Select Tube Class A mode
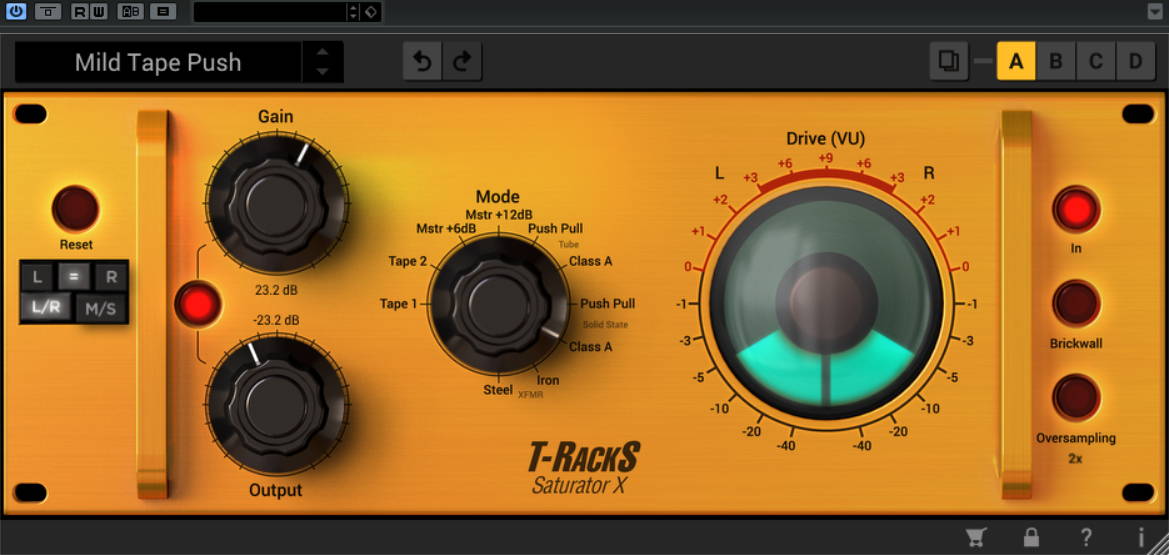 point(590,261)
